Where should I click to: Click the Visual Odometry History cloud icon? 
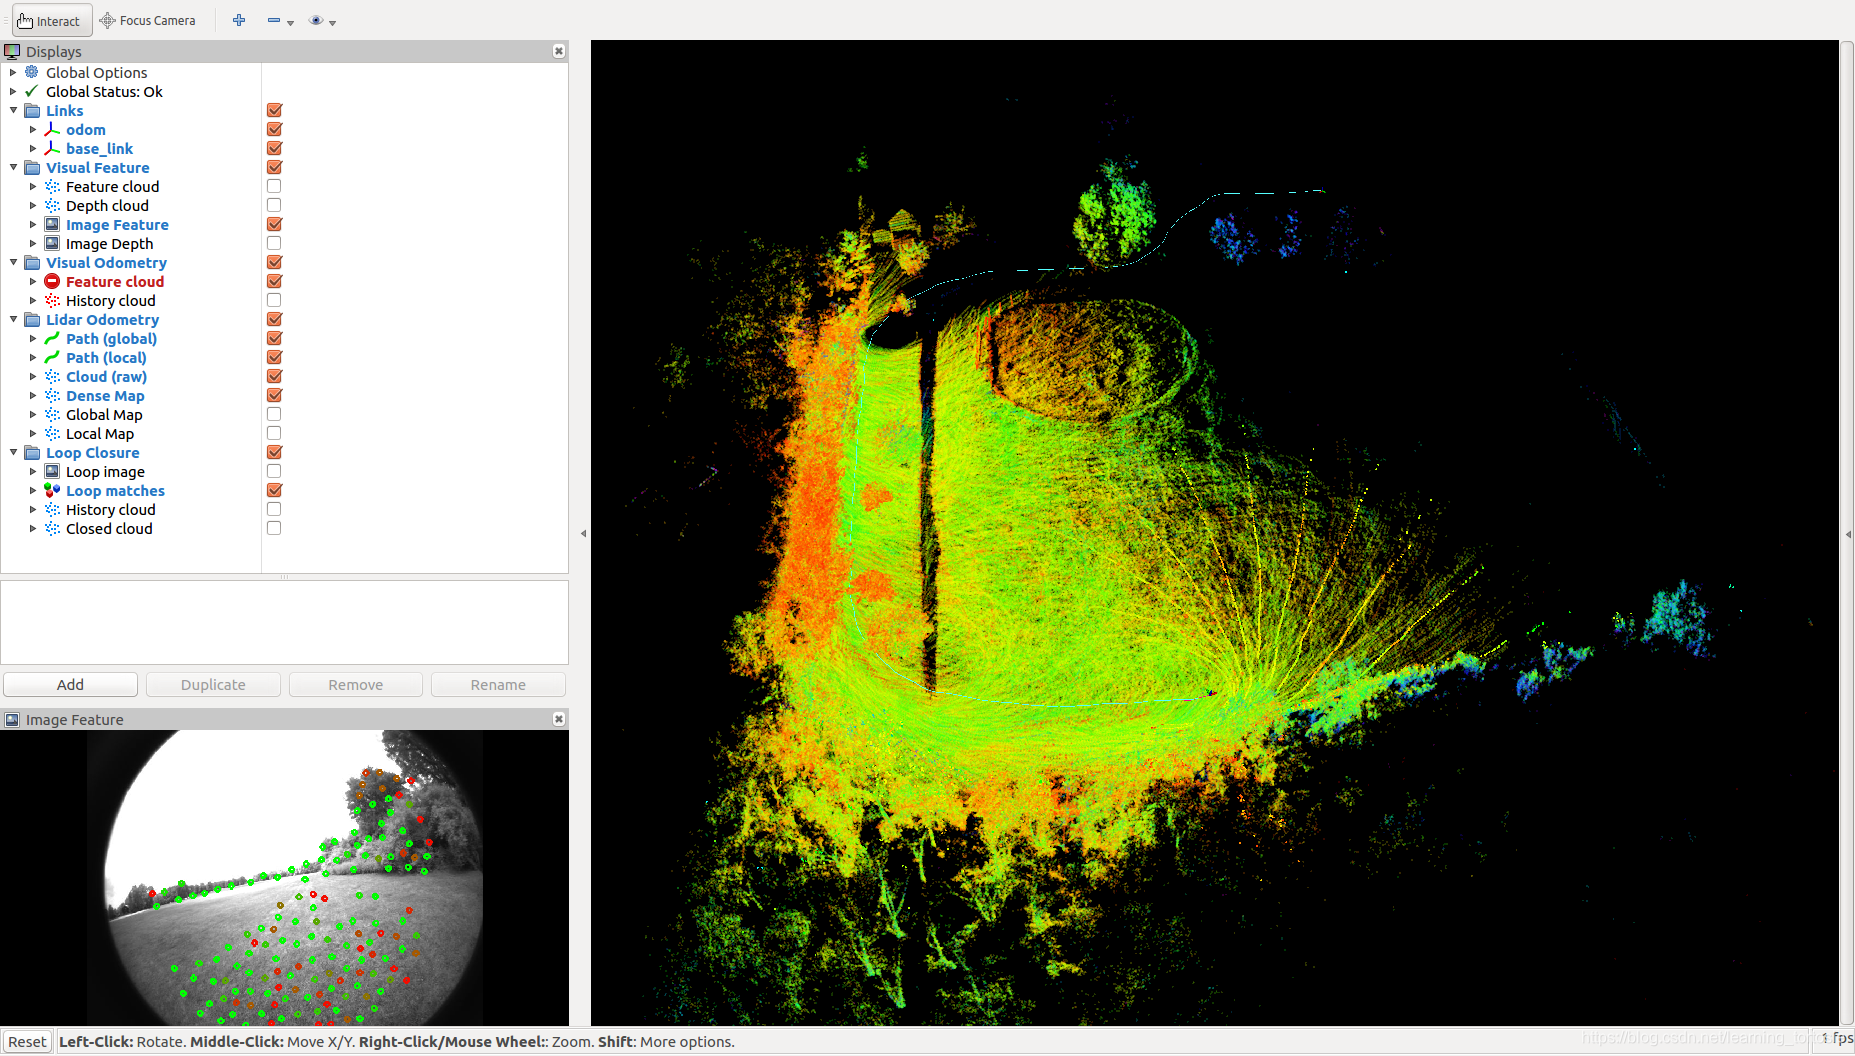52,300
